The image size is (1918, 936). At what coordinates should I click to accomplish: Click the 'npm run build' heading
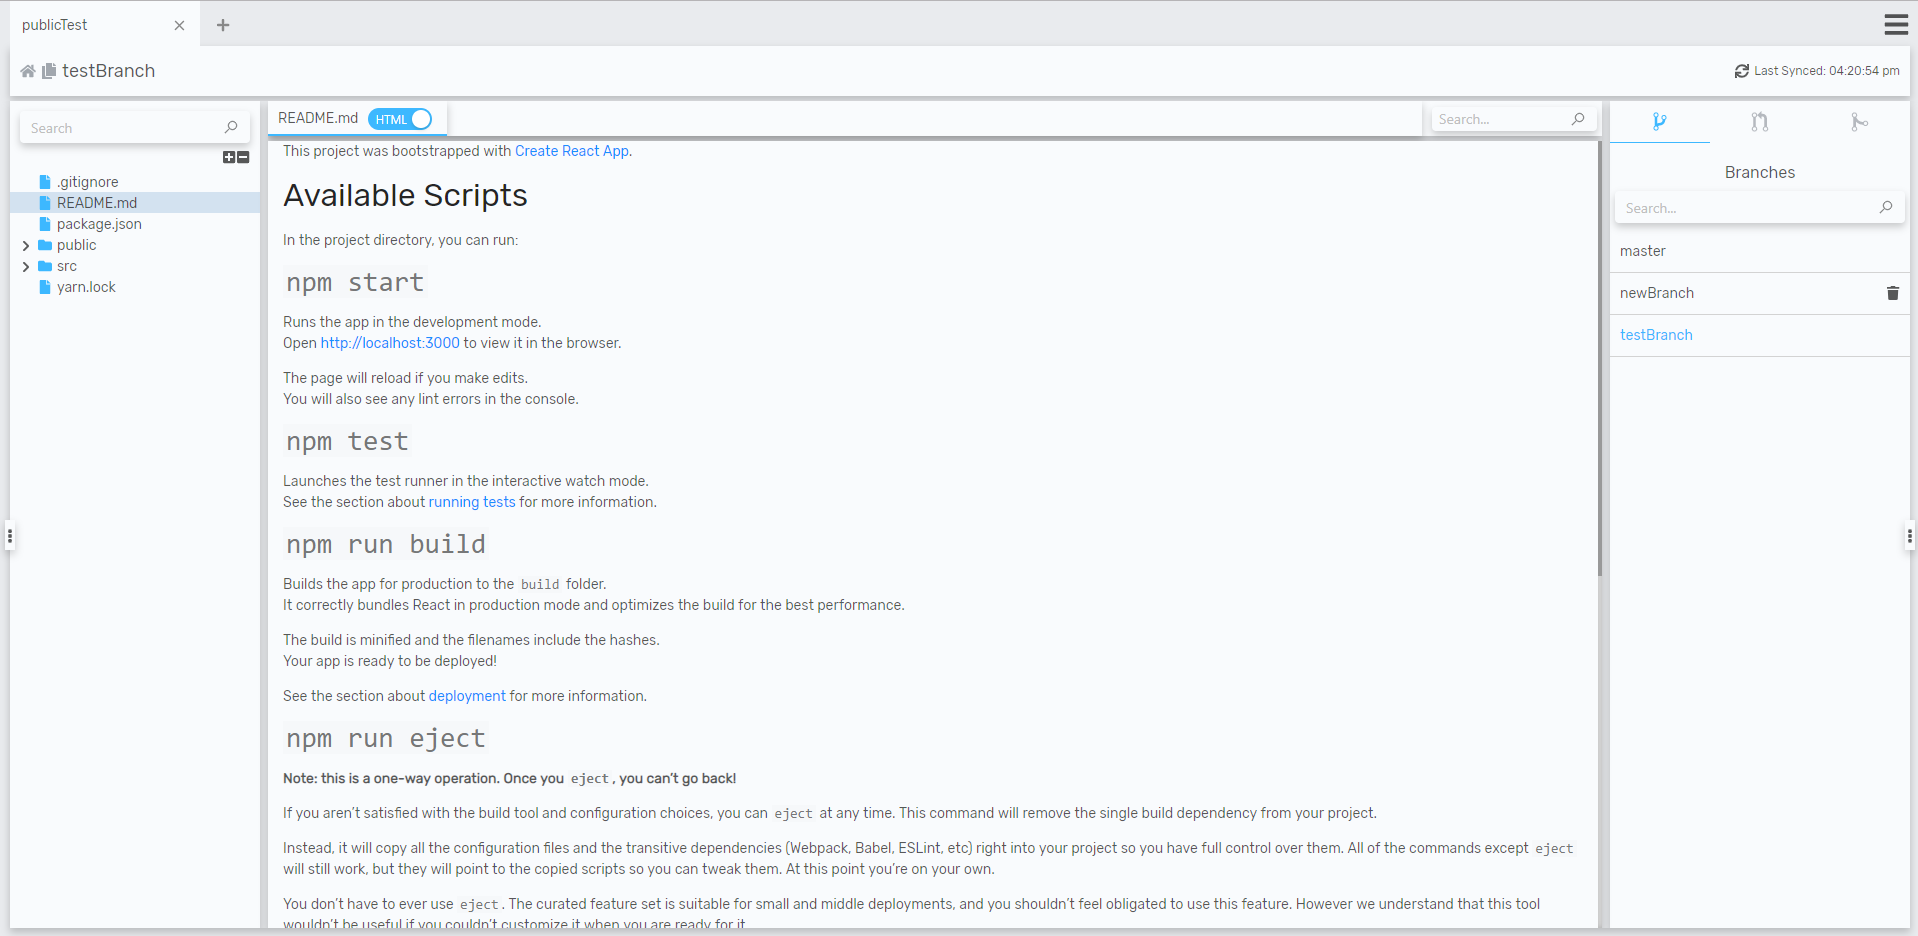click(x=386, y=545)
